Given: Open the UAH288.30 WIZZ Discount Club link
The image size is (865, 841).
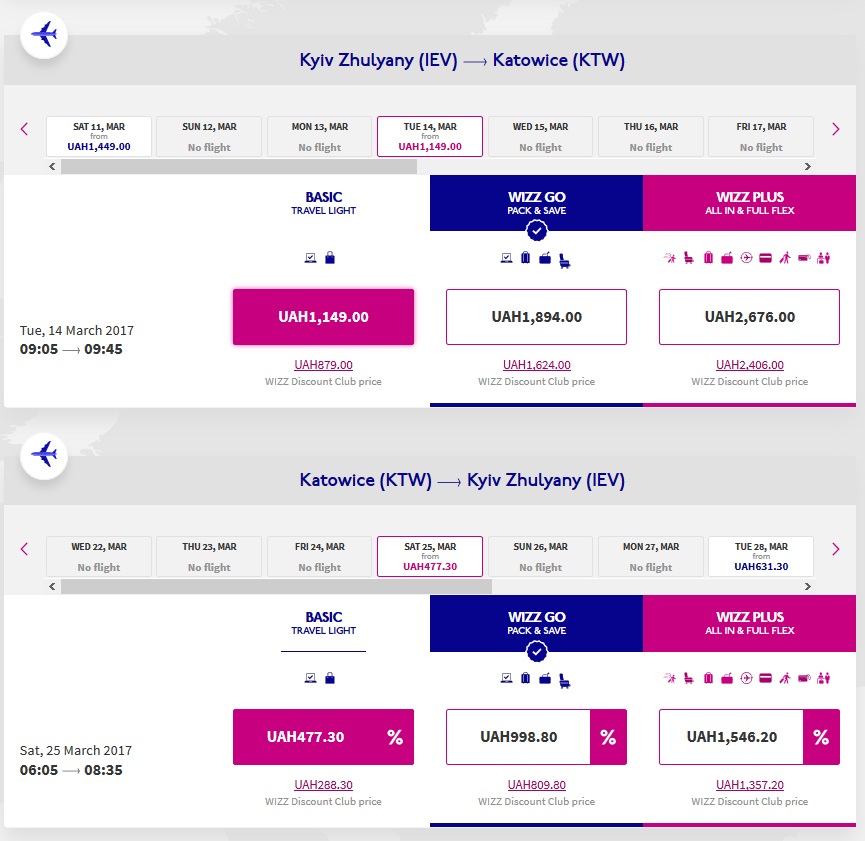Looking at the screenshot, I should point(323,785).
